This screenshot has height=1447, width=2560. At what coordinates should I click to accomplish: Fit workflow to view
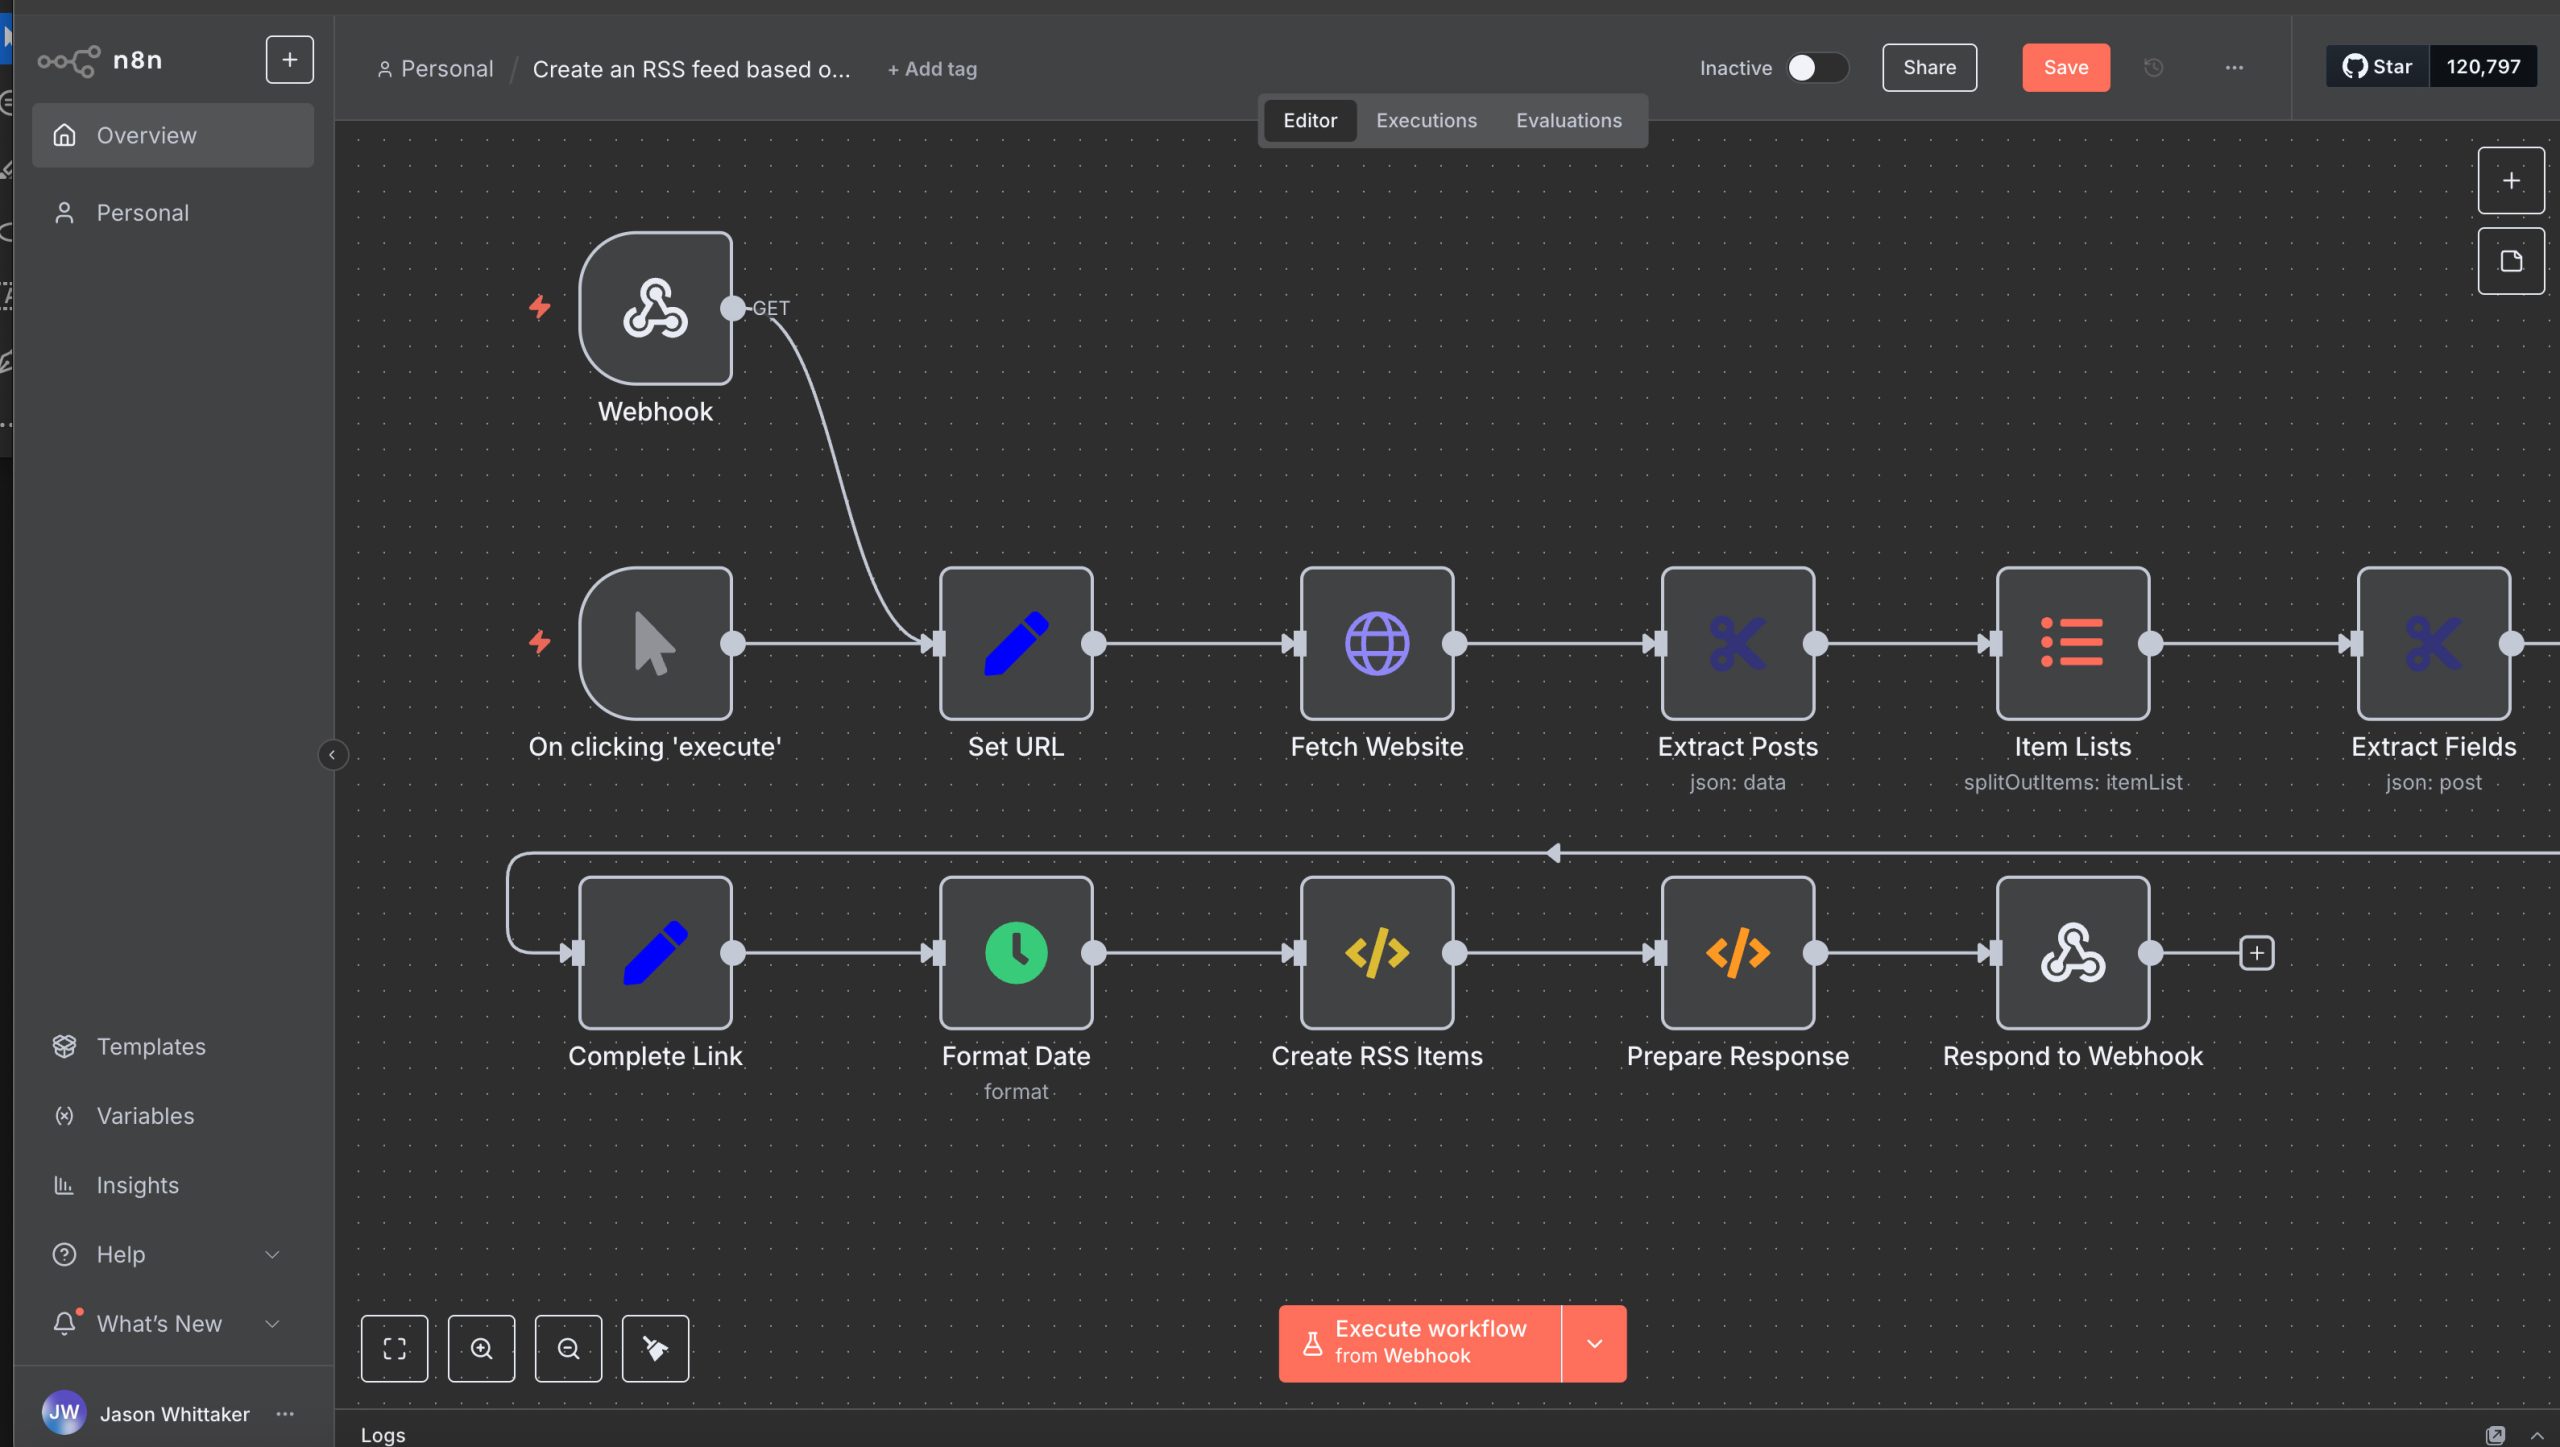point(394,1348)
